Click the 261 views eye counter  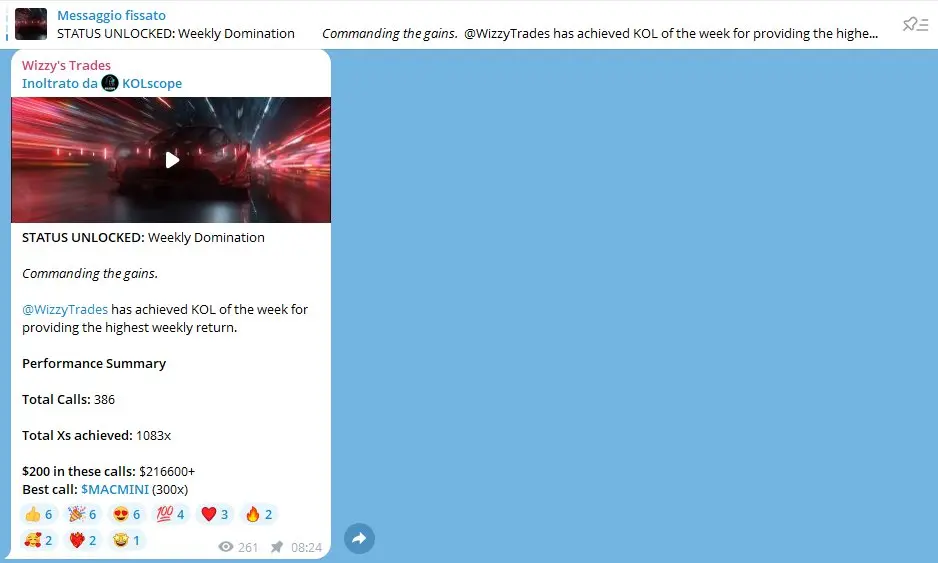(238, 547)
